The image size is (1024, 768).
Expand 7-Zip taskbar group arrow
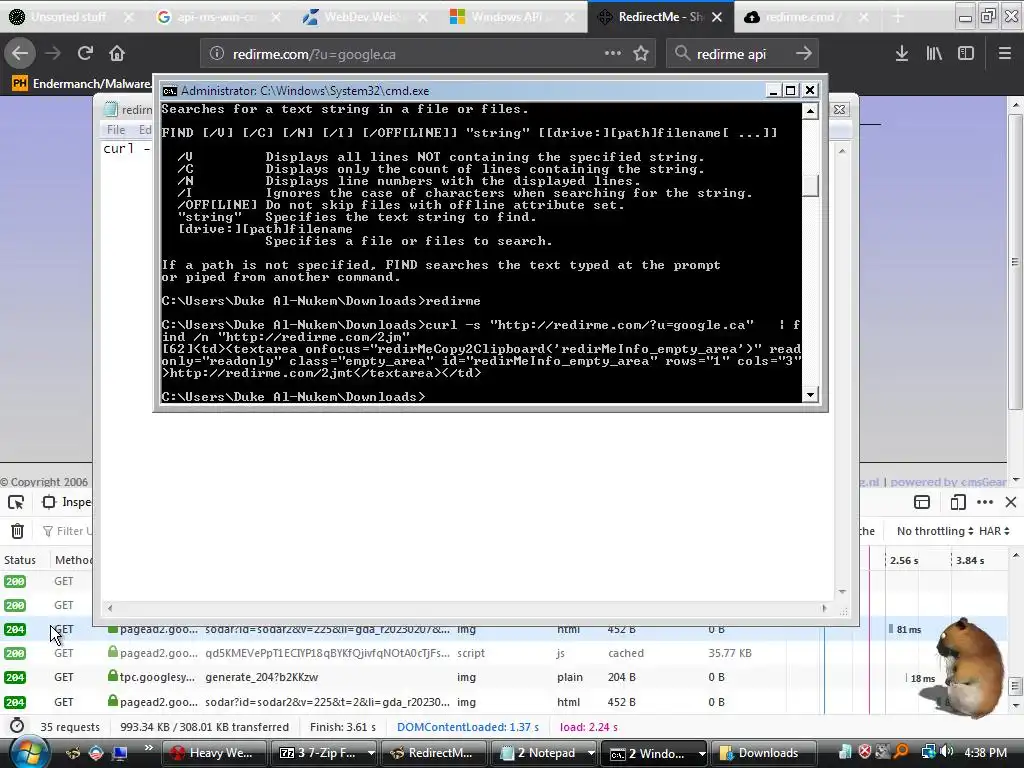tap(371, 753)
